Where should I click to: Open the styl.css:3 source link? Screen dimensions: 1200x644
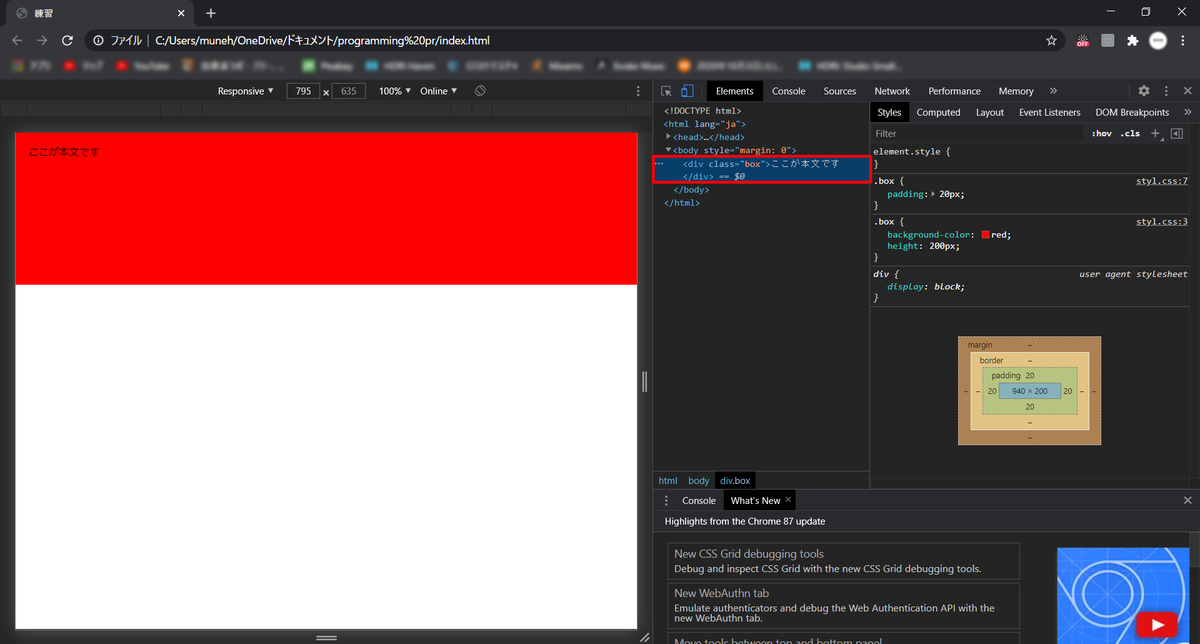coord(1161,221)
